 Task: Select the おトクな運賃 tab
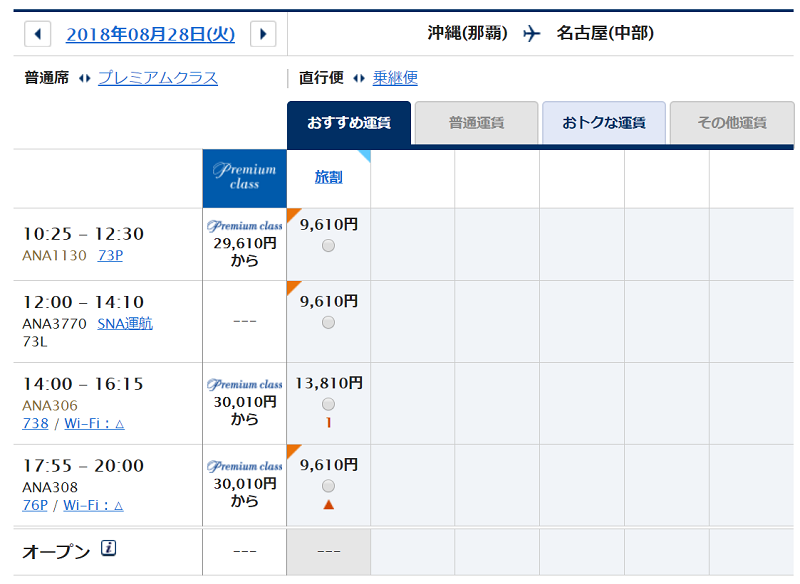click(x=604, y=122)
